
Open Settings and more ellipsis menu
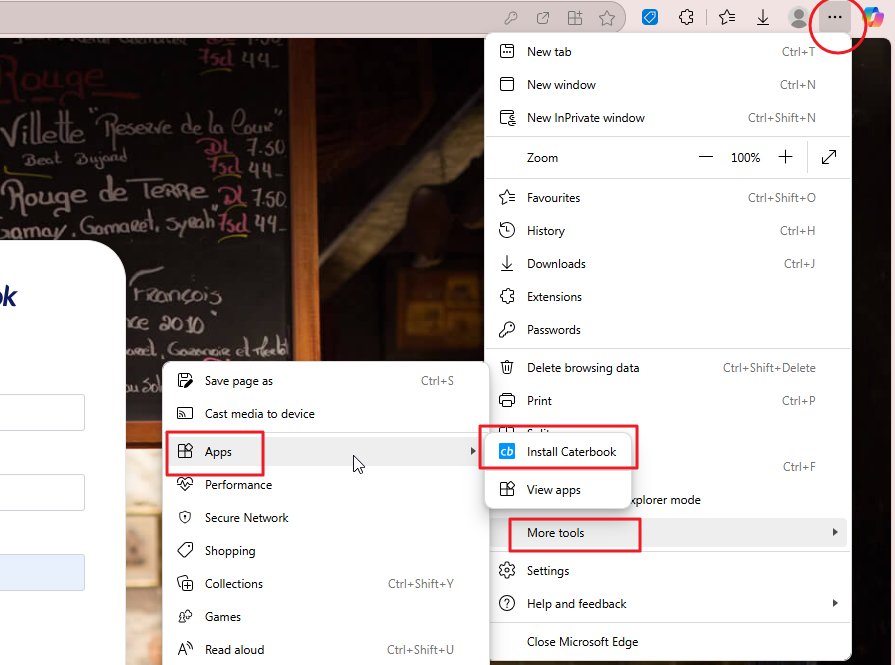[x=834, y=17]
